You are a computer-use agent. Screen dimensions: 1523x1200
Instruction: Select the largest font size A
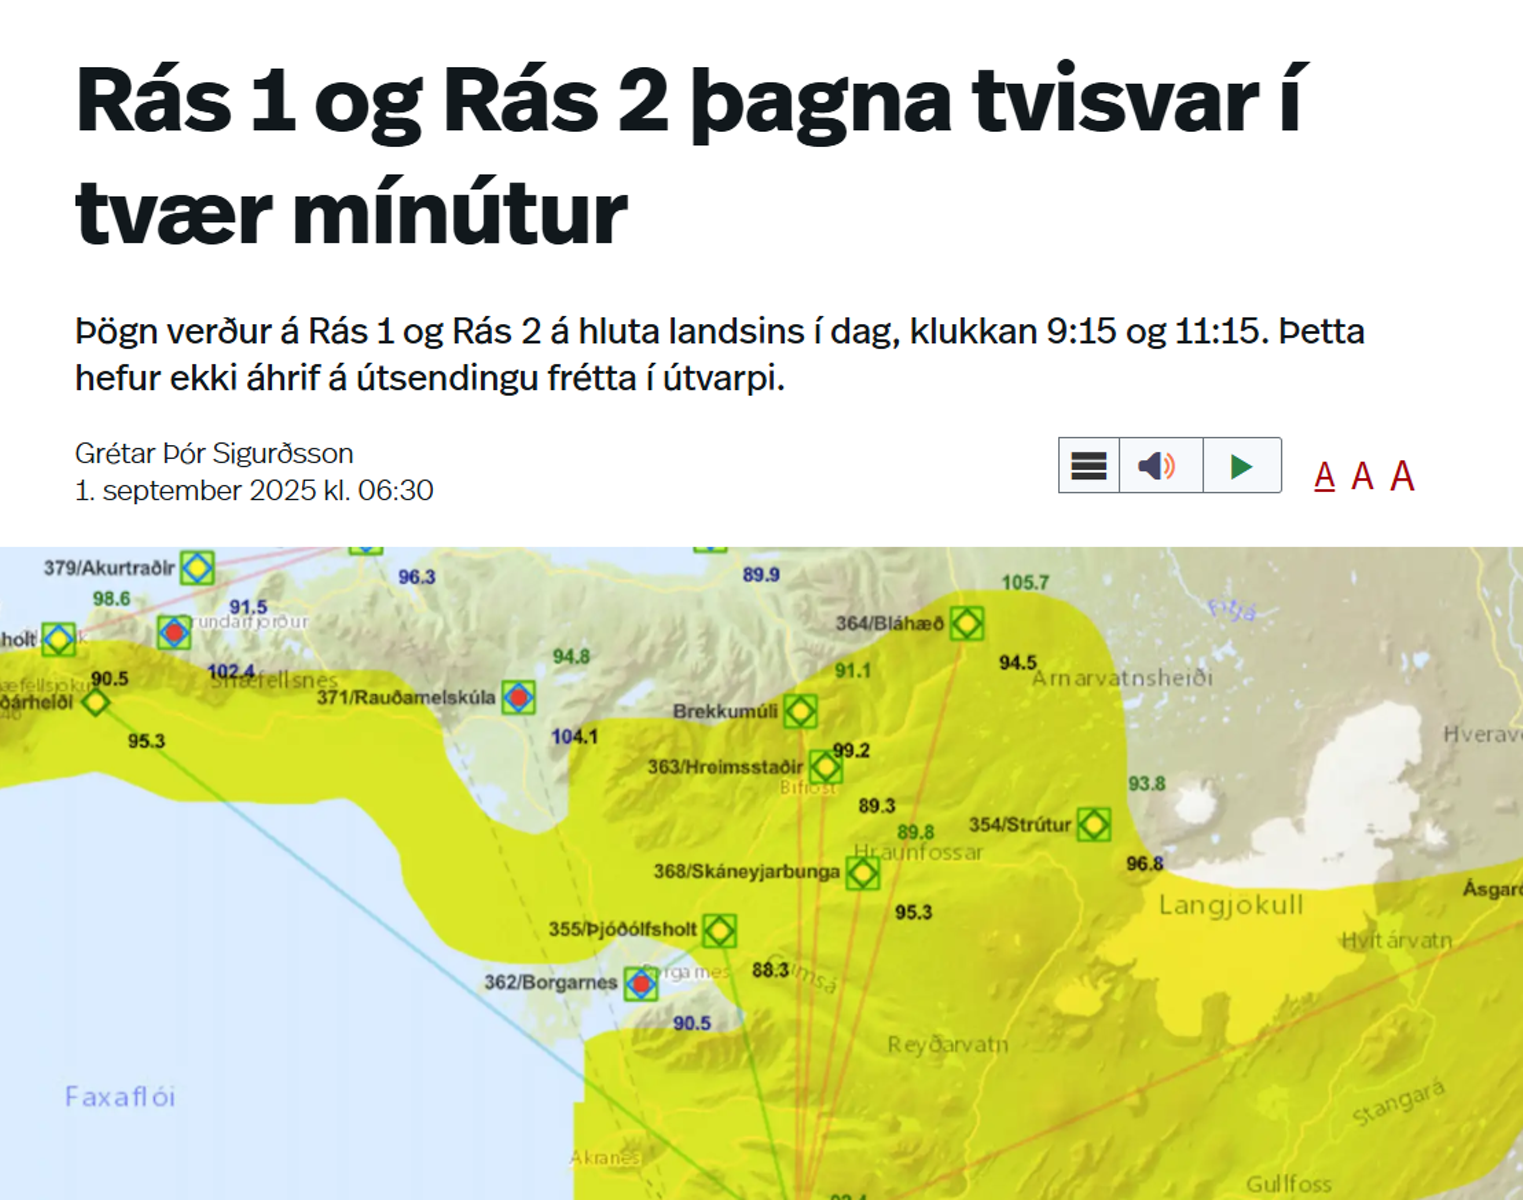click(x=1402, y=475)
